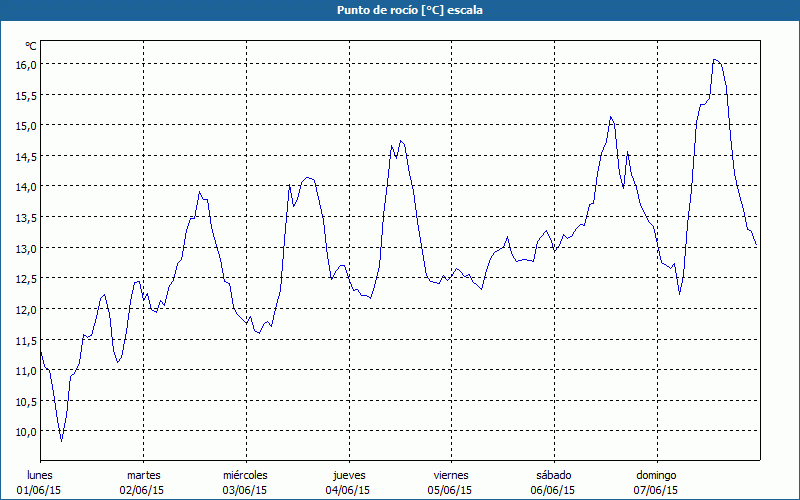Click the 03/06/15 date label
Screen dimensions: 800x500
[244, 490]
